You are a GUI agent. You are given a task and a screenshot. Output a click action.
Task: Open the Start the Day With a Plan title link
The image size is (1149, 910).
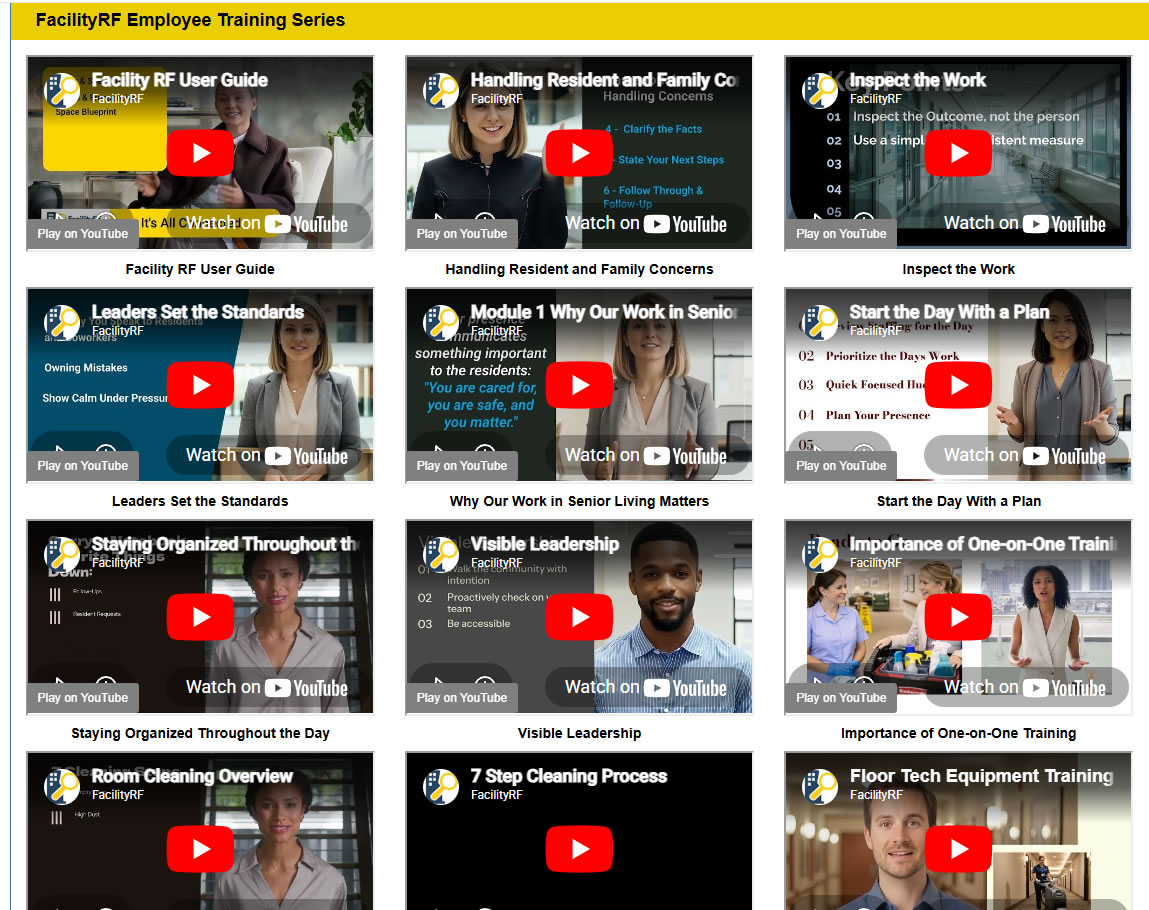pyautogui.click(x=949, y=312)
